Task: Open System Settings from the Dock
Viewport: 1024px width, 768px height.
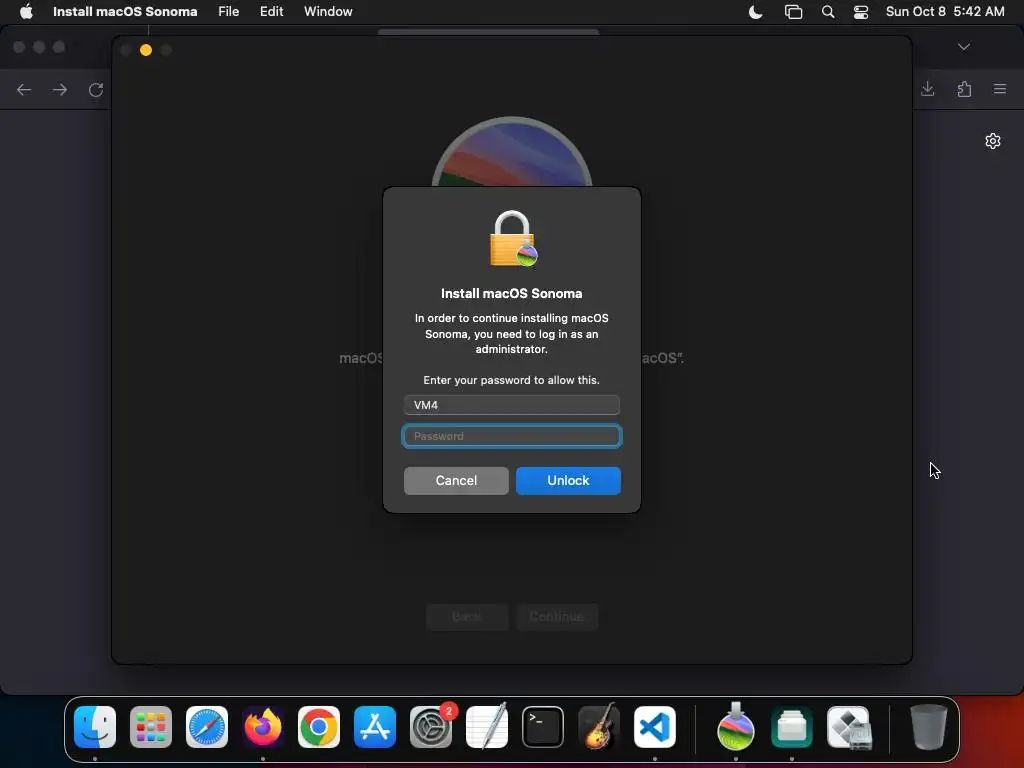Action: (431, 727)
